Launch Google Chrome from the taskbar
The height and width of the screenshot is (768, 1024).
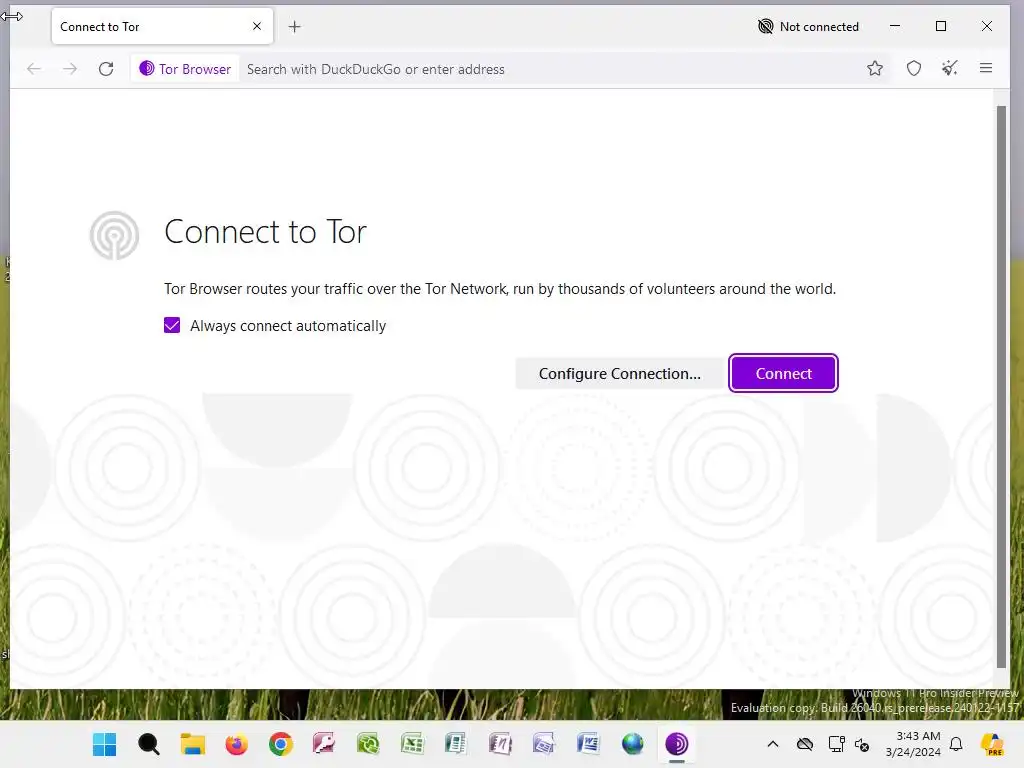tap(281, 744)
